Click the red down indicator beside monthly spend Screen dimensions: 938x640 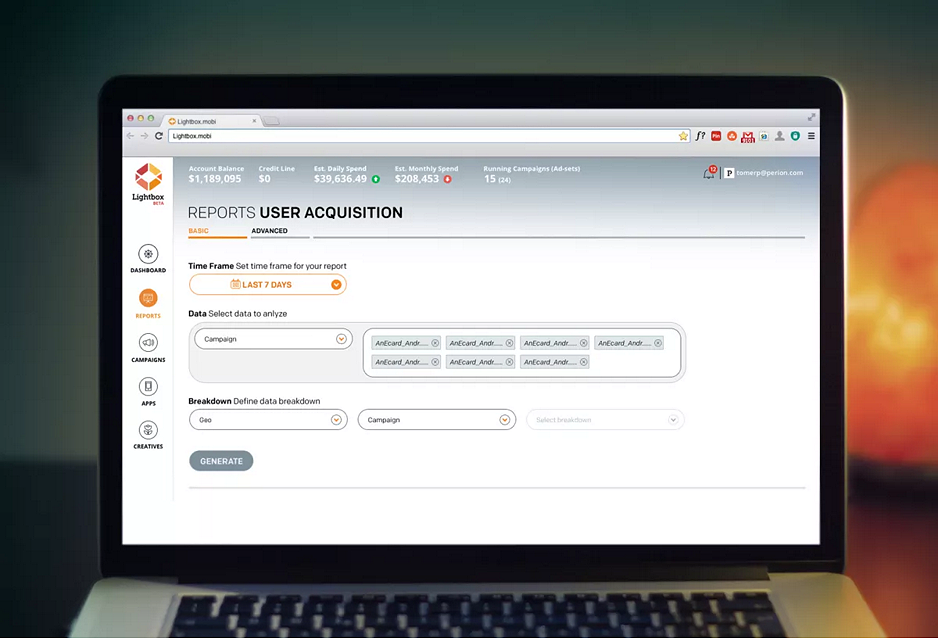(x=447, y=179)
